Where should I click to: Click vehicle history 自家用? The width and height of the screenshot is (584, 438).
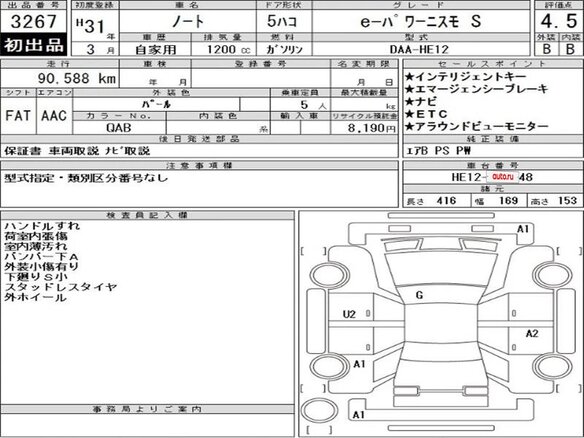(x=155, y=50)
